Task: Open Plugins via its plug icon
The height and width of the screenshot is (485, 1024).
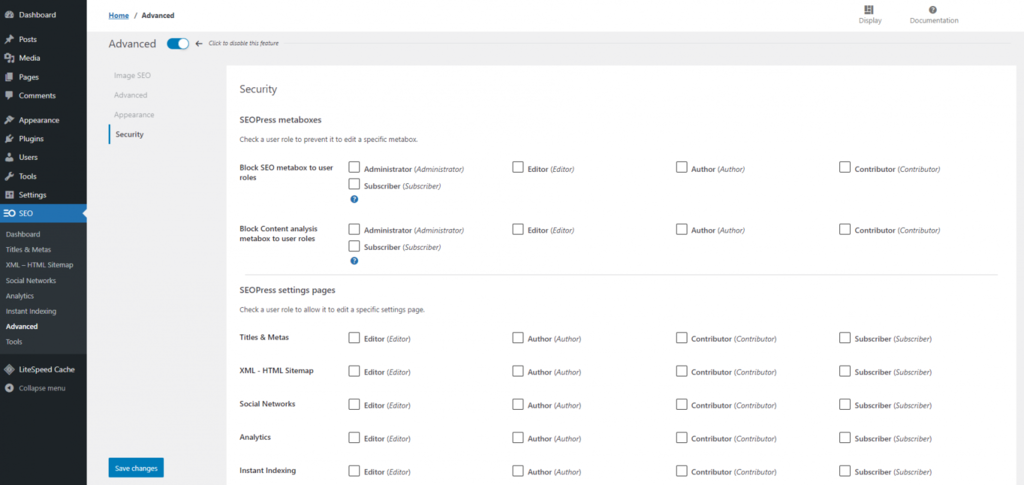Action: pos(9,139)
